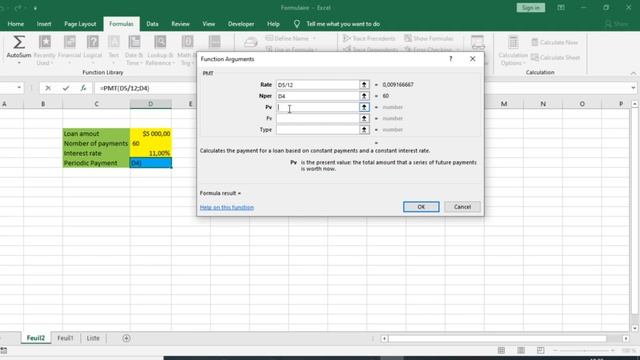This screenshot has width=640, height=360.
Task: Switch to the Insert tab
Action: click(44, 24)
